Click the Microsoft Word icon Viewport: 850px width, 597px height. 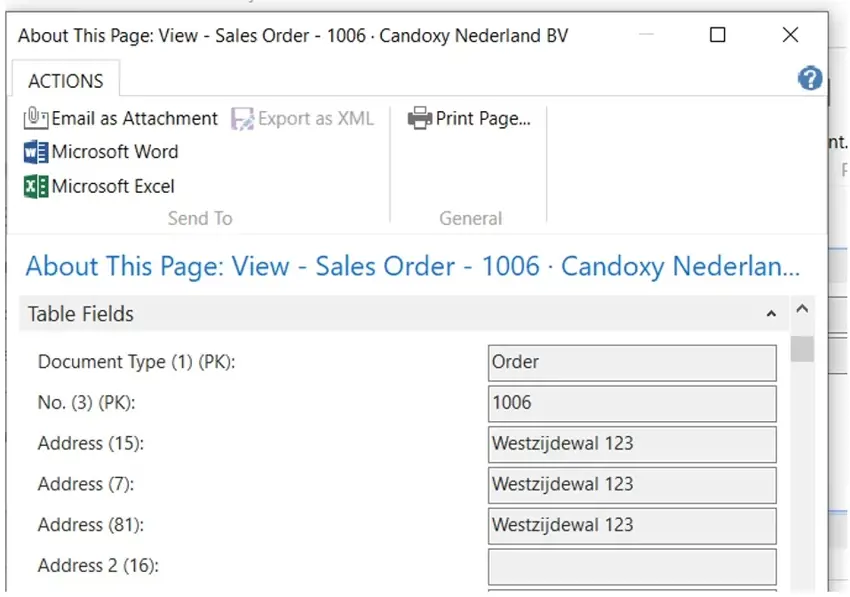click(x=35, y=153)
